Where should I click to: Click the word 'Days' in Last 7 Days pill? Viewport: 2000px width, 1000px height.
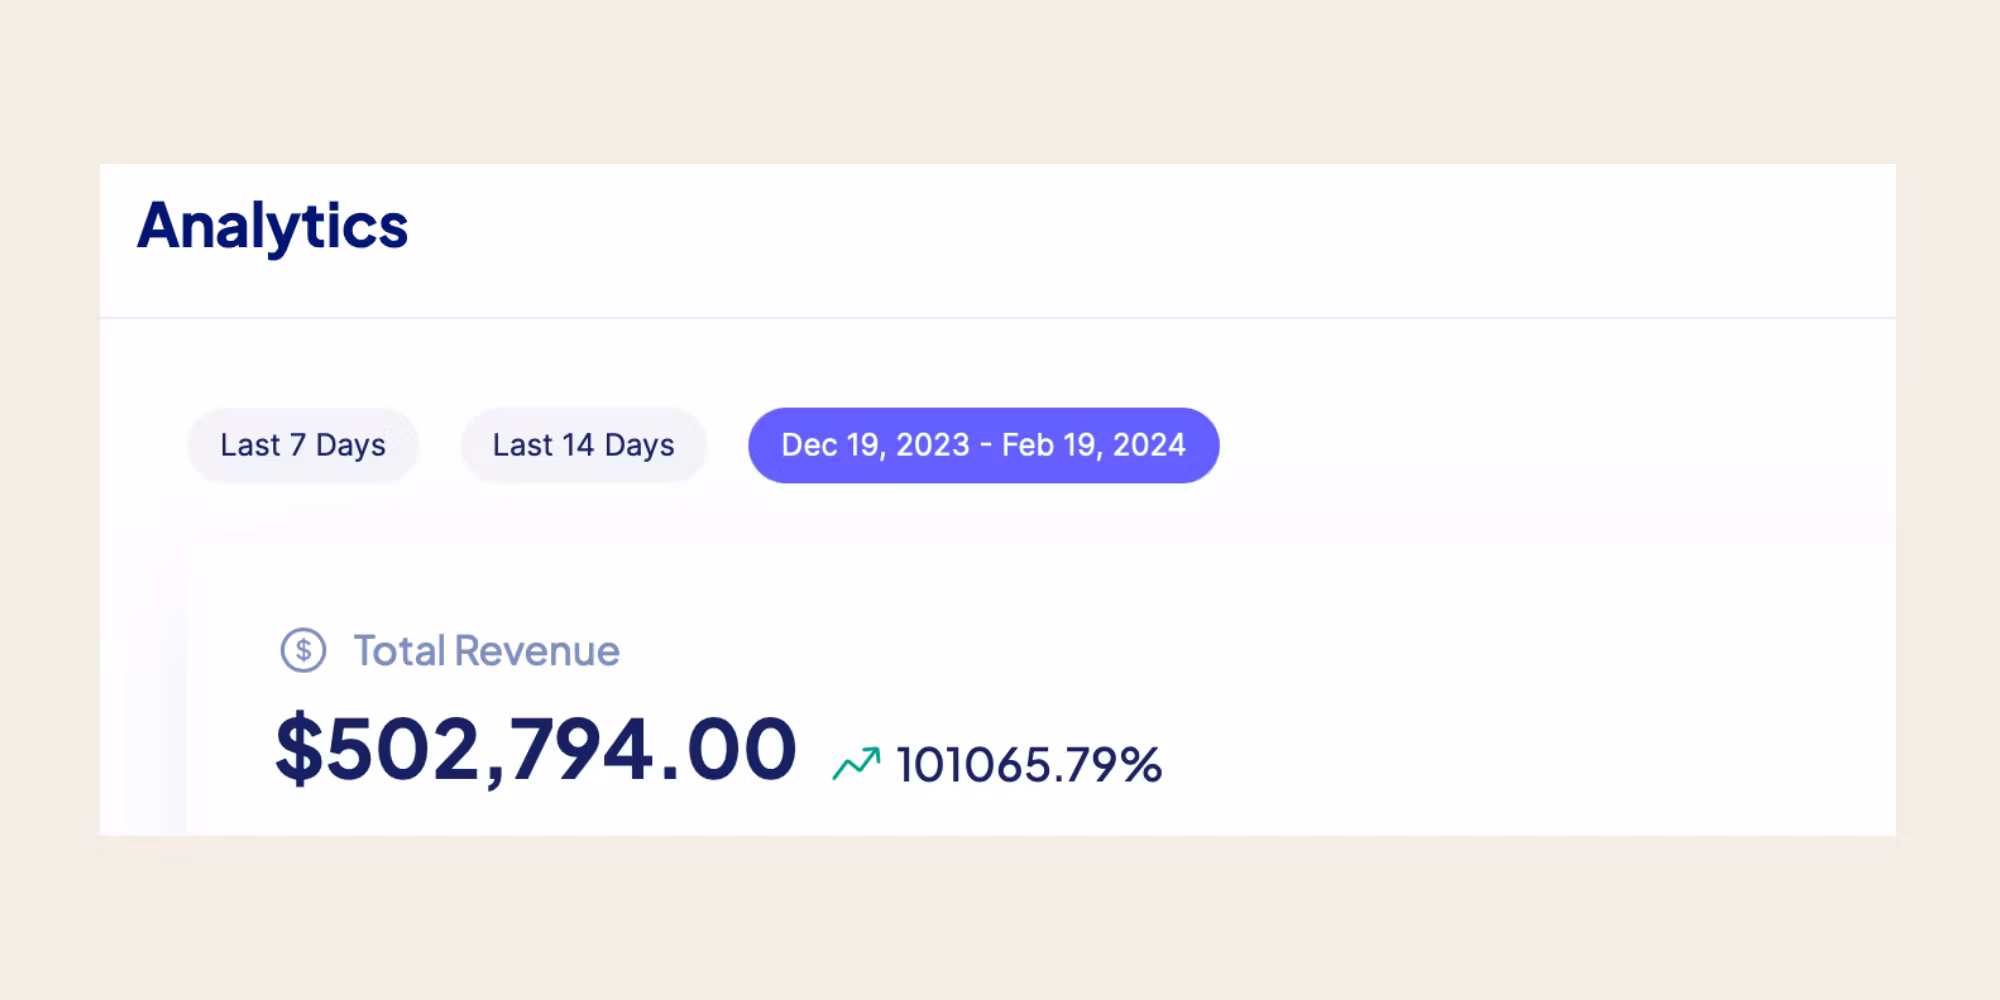click(350, 445)
